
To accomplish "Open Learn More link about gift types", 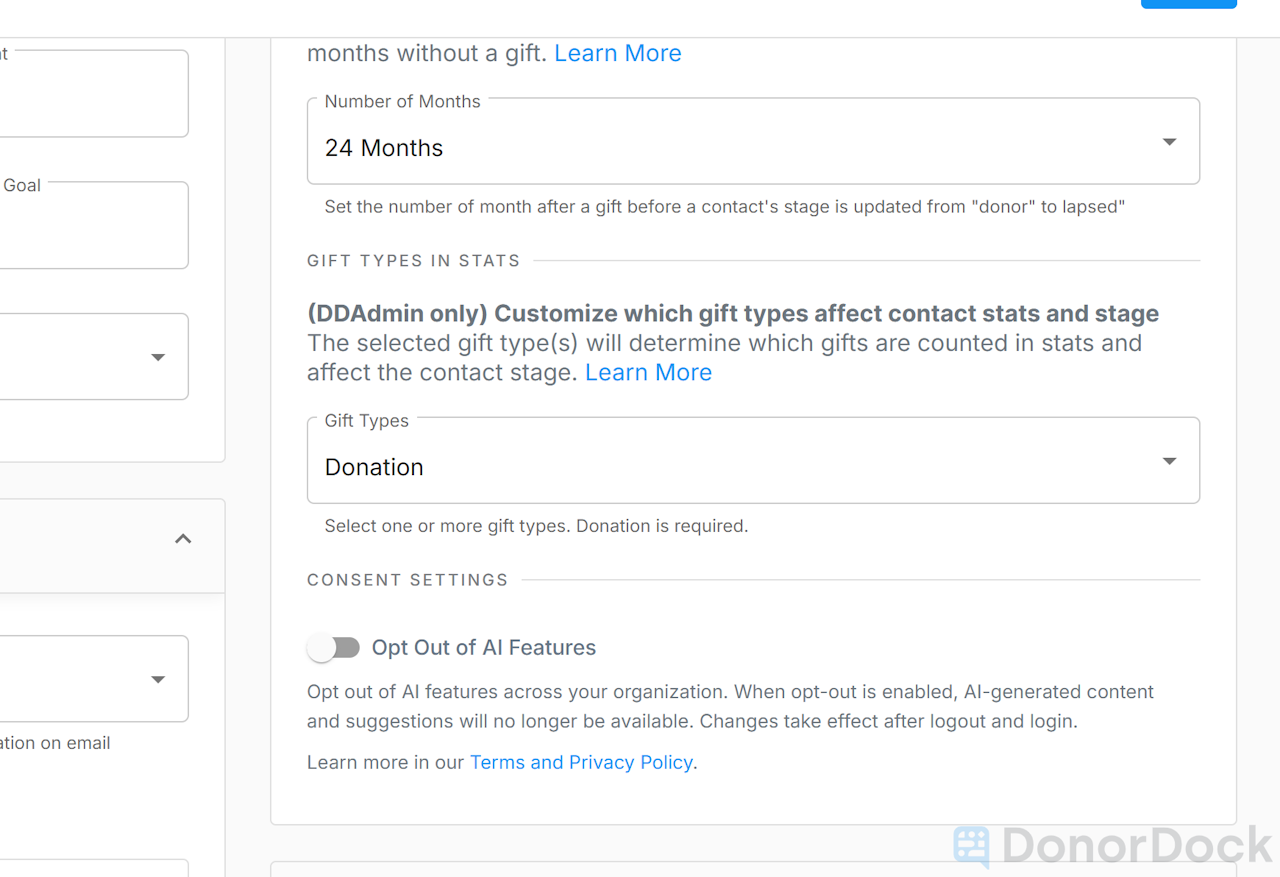I will tap(648, 372).
